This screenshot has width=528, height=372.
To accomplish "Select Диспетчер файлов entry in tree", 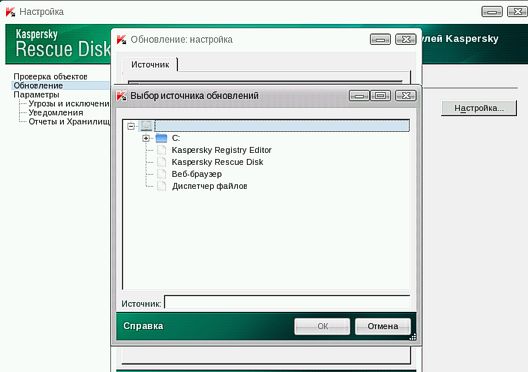I will coord(209,186).
